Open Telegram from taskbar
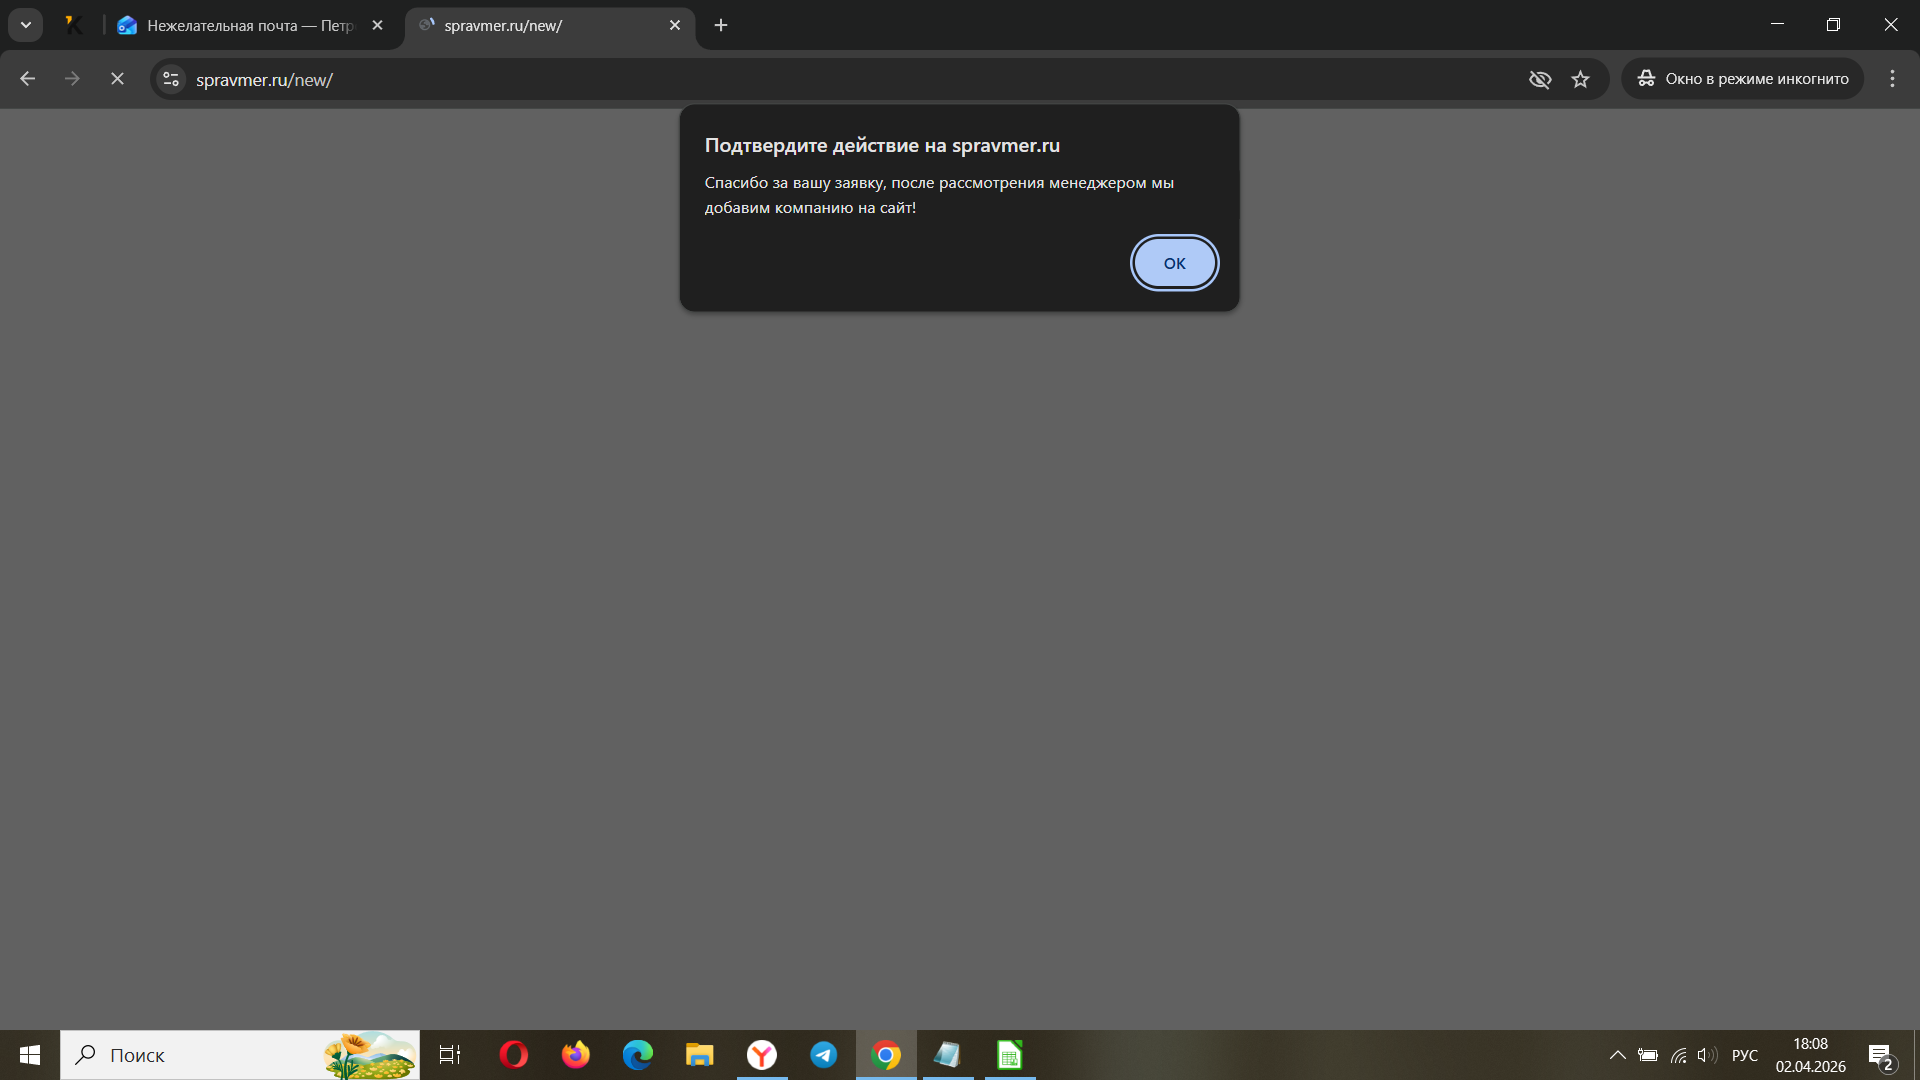The width and height of the screenshot is (1920, 1080). click(824, 1055)
